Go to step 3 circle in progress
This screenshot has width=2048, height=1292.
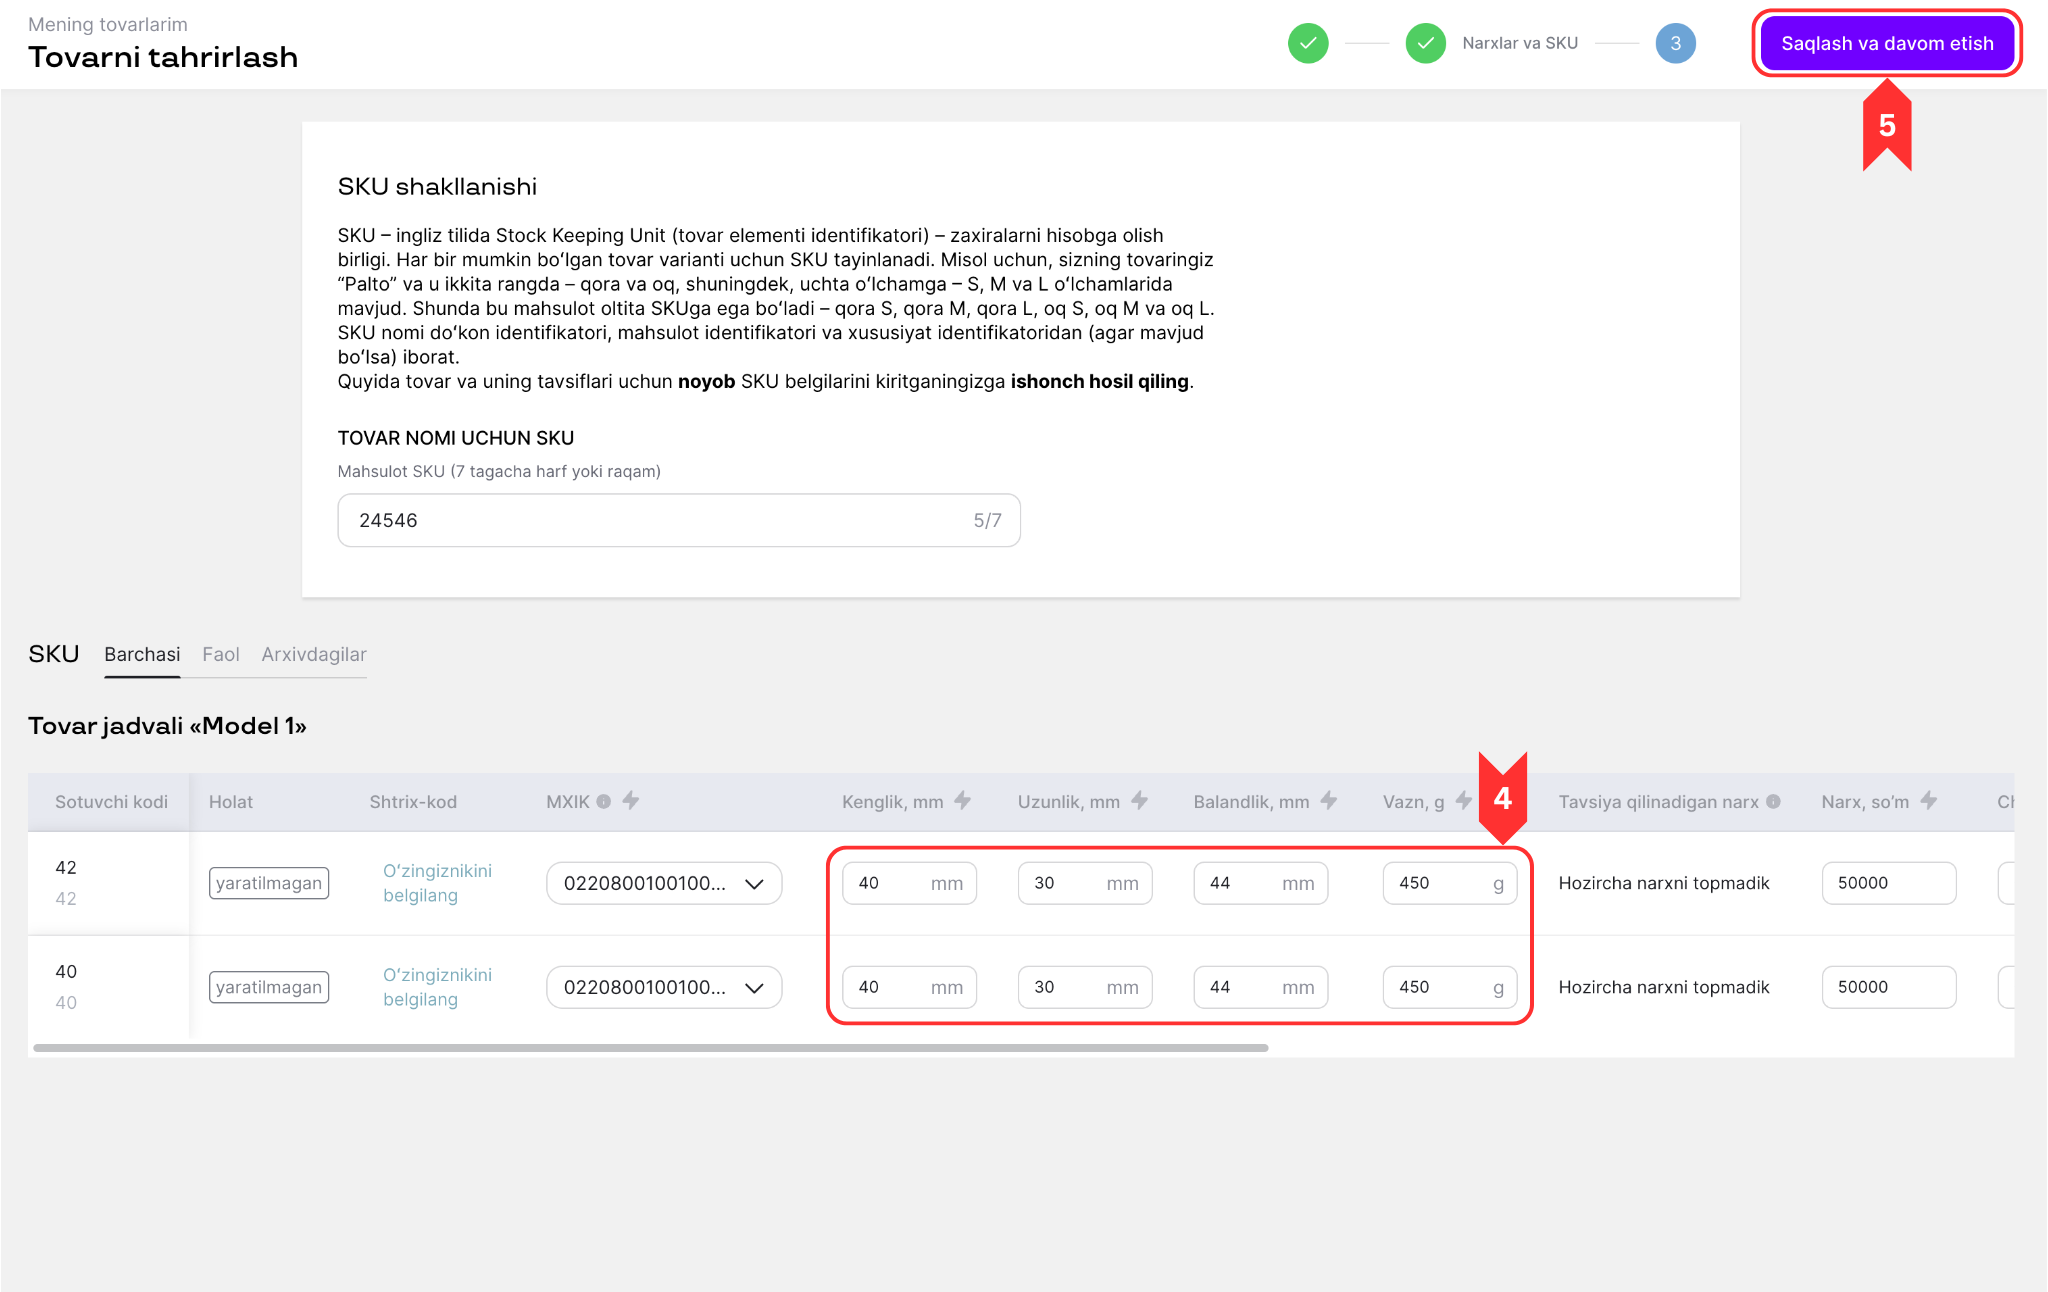pyautogui.click(x=1675, y=43)
